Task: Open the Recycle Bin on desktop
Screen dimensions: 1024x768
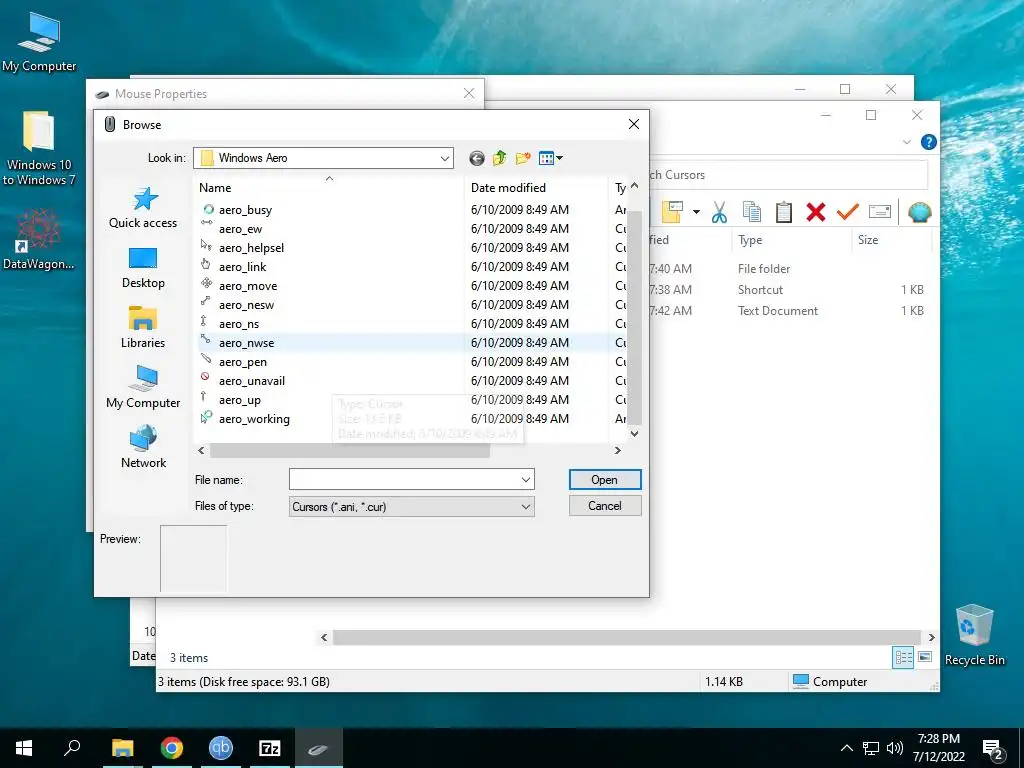Action: point(975,635)
